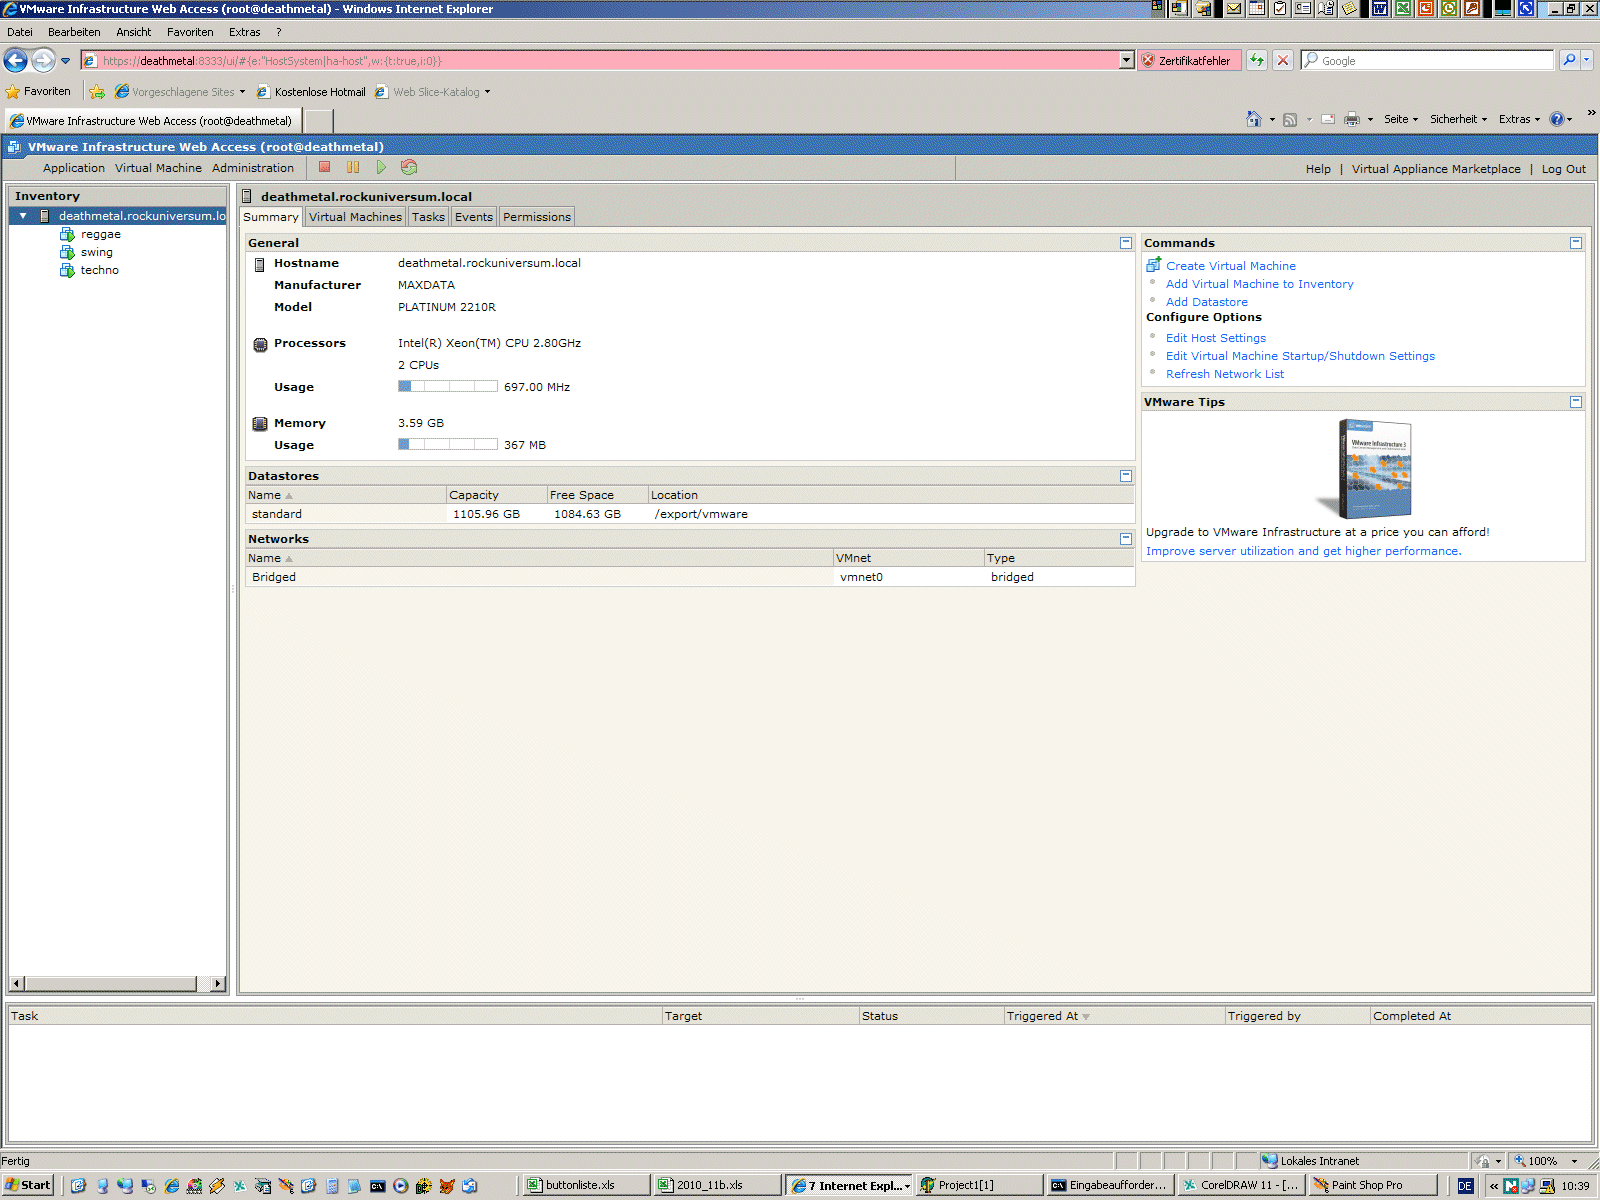
Task: Click the swing virtual machine icon
Action: pyautogui.click(x=67, y=252)
